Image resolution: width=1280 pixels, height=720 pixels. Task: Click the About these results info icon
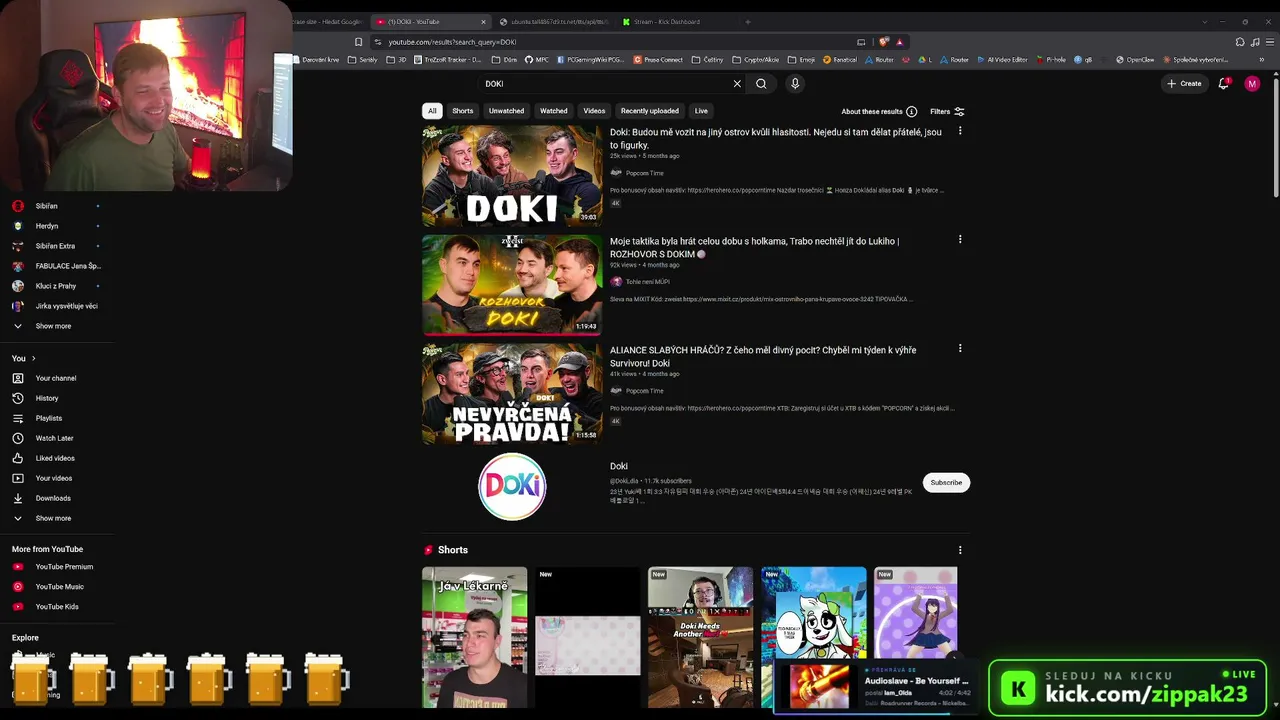[911, 112]
